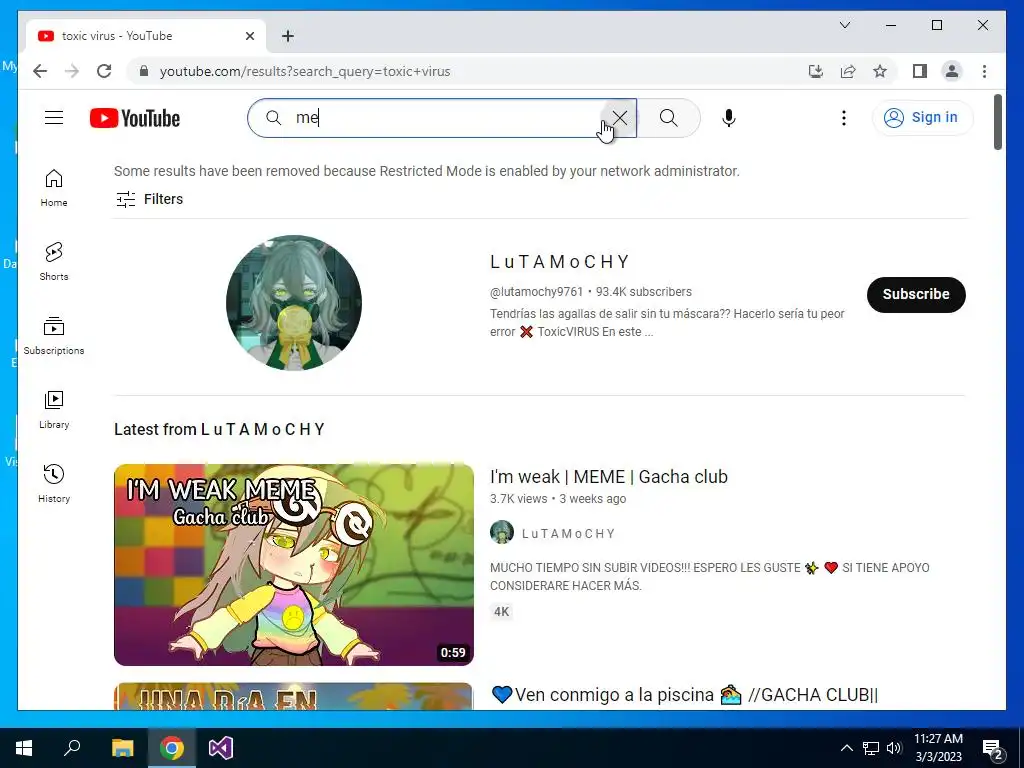Show hidden tray icons chevron
Image resolution: width=1024 pixels, height=768 pixels.
(846, 748)
